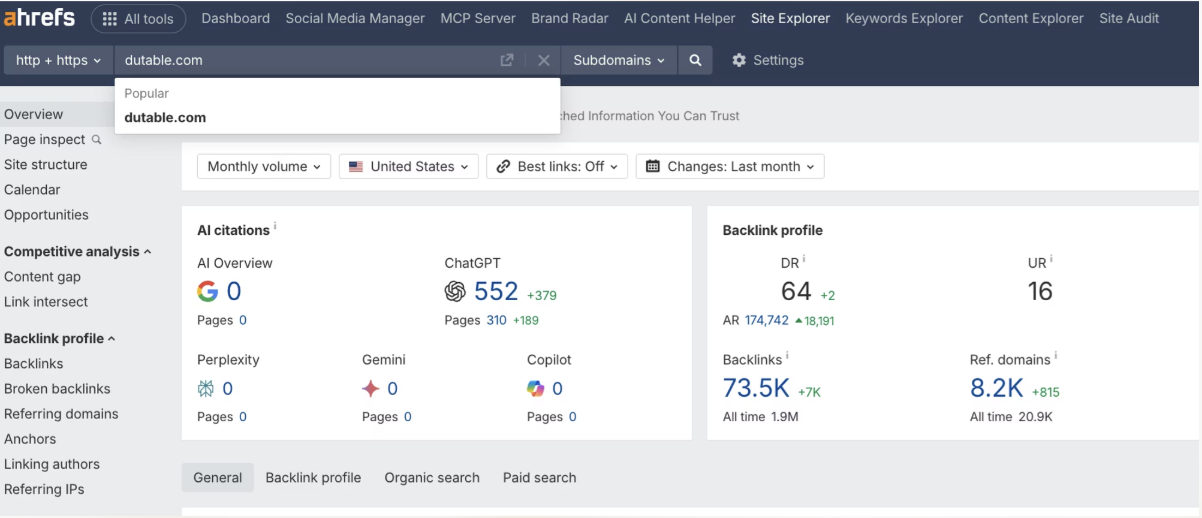The height and width of the screenshot is (518, 1202).
Task: Open Calendar in sidebar
Action: coord(32,189)
